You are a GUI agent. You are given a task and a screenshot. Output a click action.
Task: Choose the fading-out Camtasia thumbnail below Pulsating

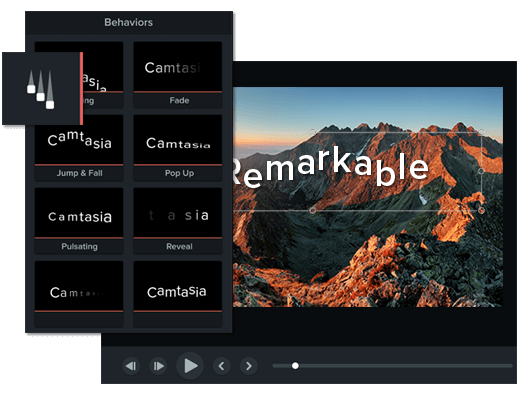tap(79, 287)
